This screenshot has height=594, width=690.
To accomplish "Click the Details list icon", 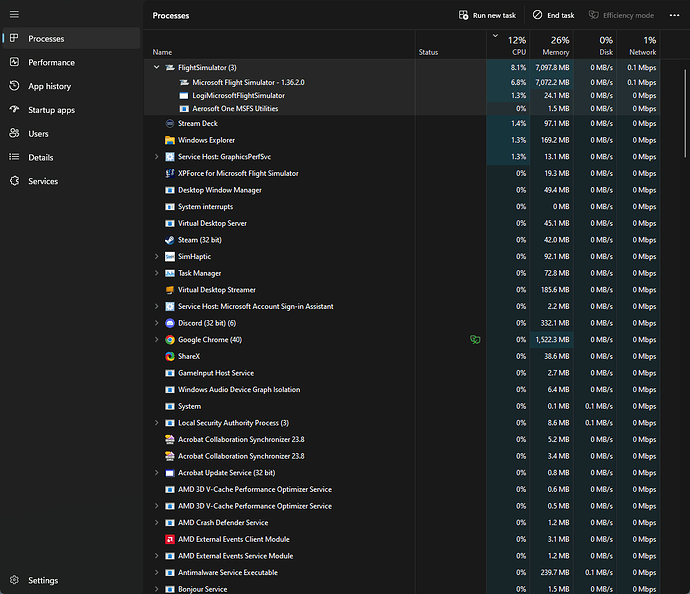I will [x=14, y=157].
